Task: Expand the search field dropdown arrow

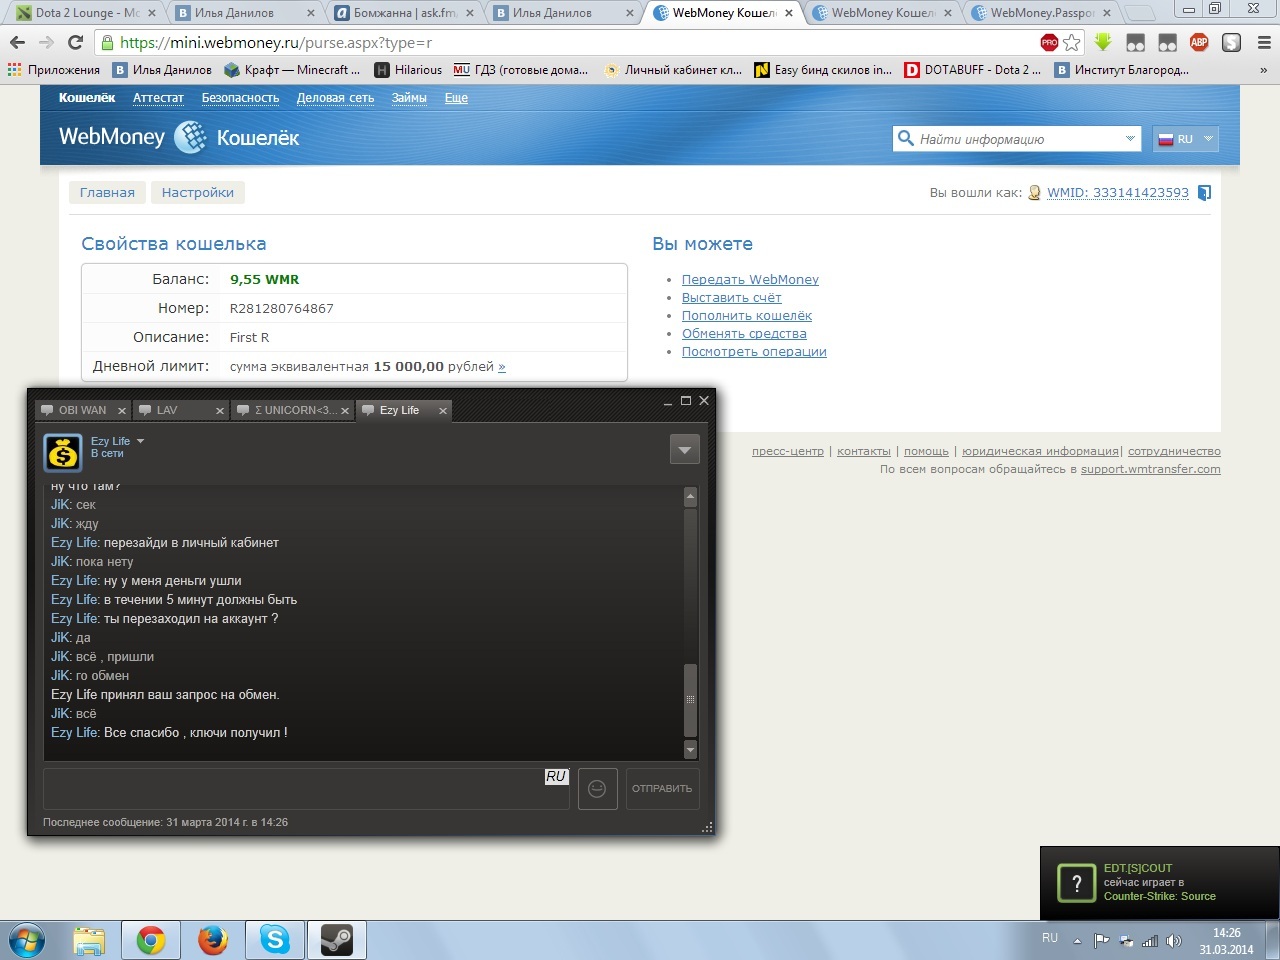Action: point(1131,139)
